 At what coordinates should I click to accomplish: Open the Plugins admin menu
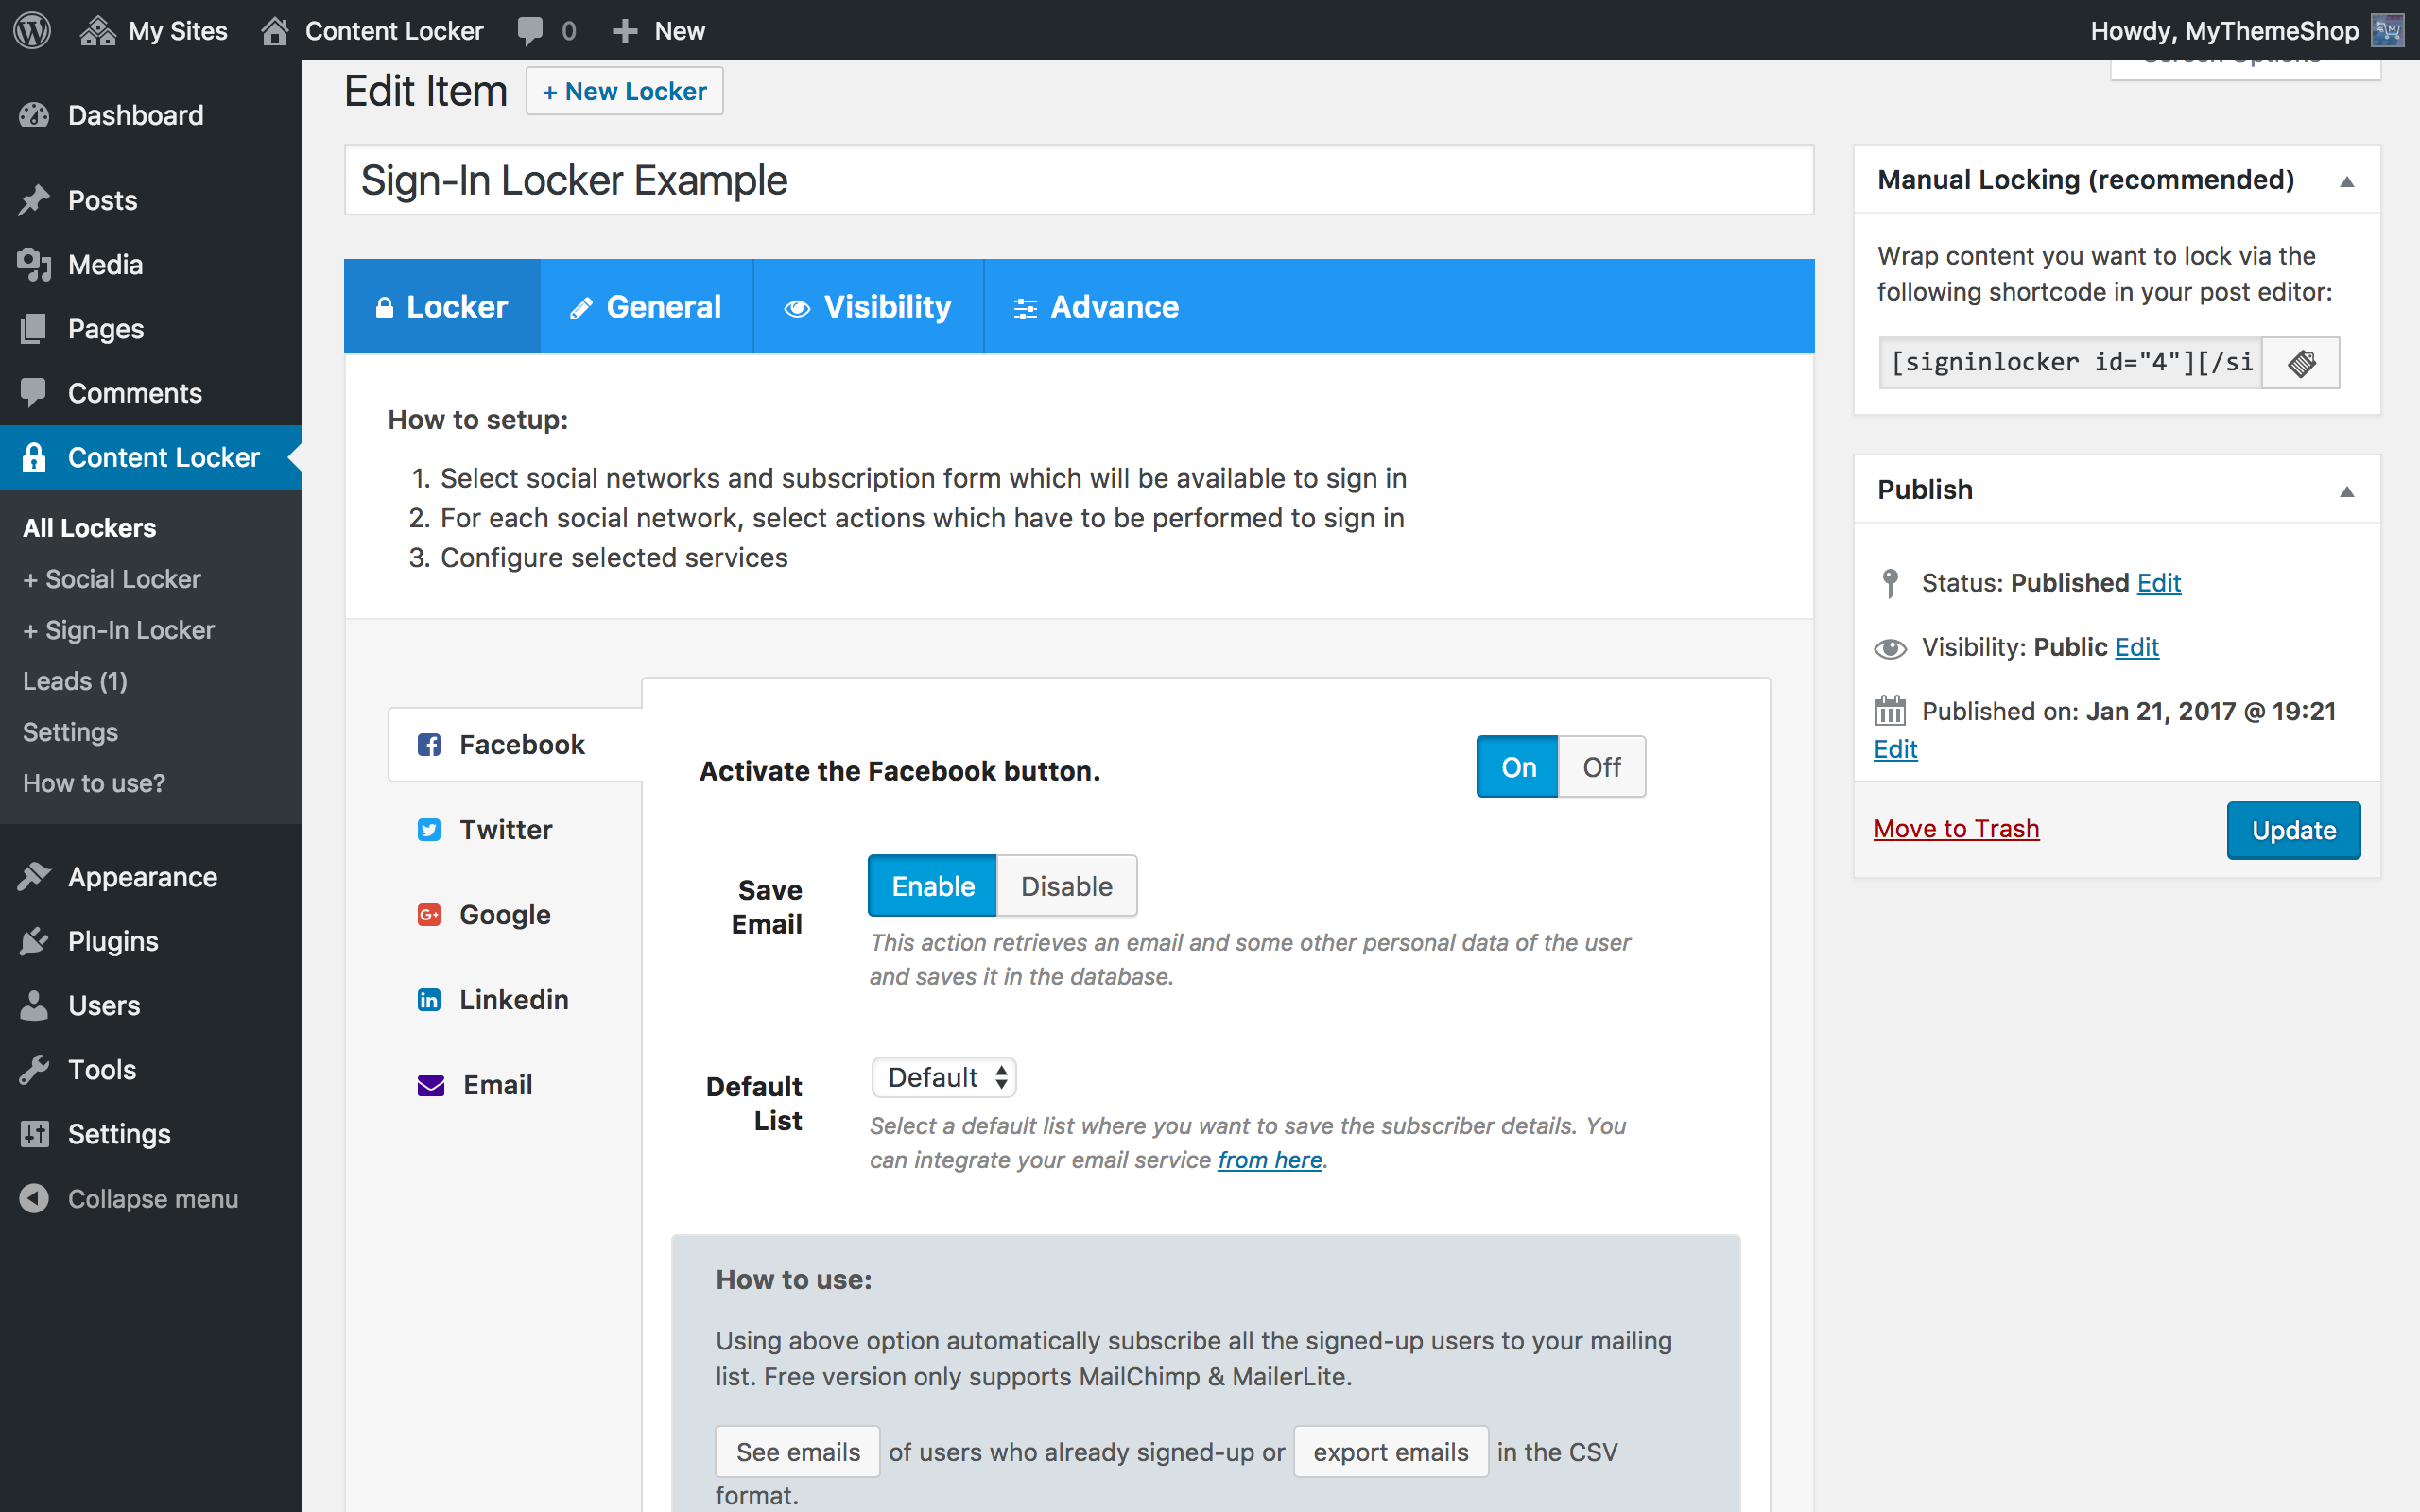[x=112, y=941]
